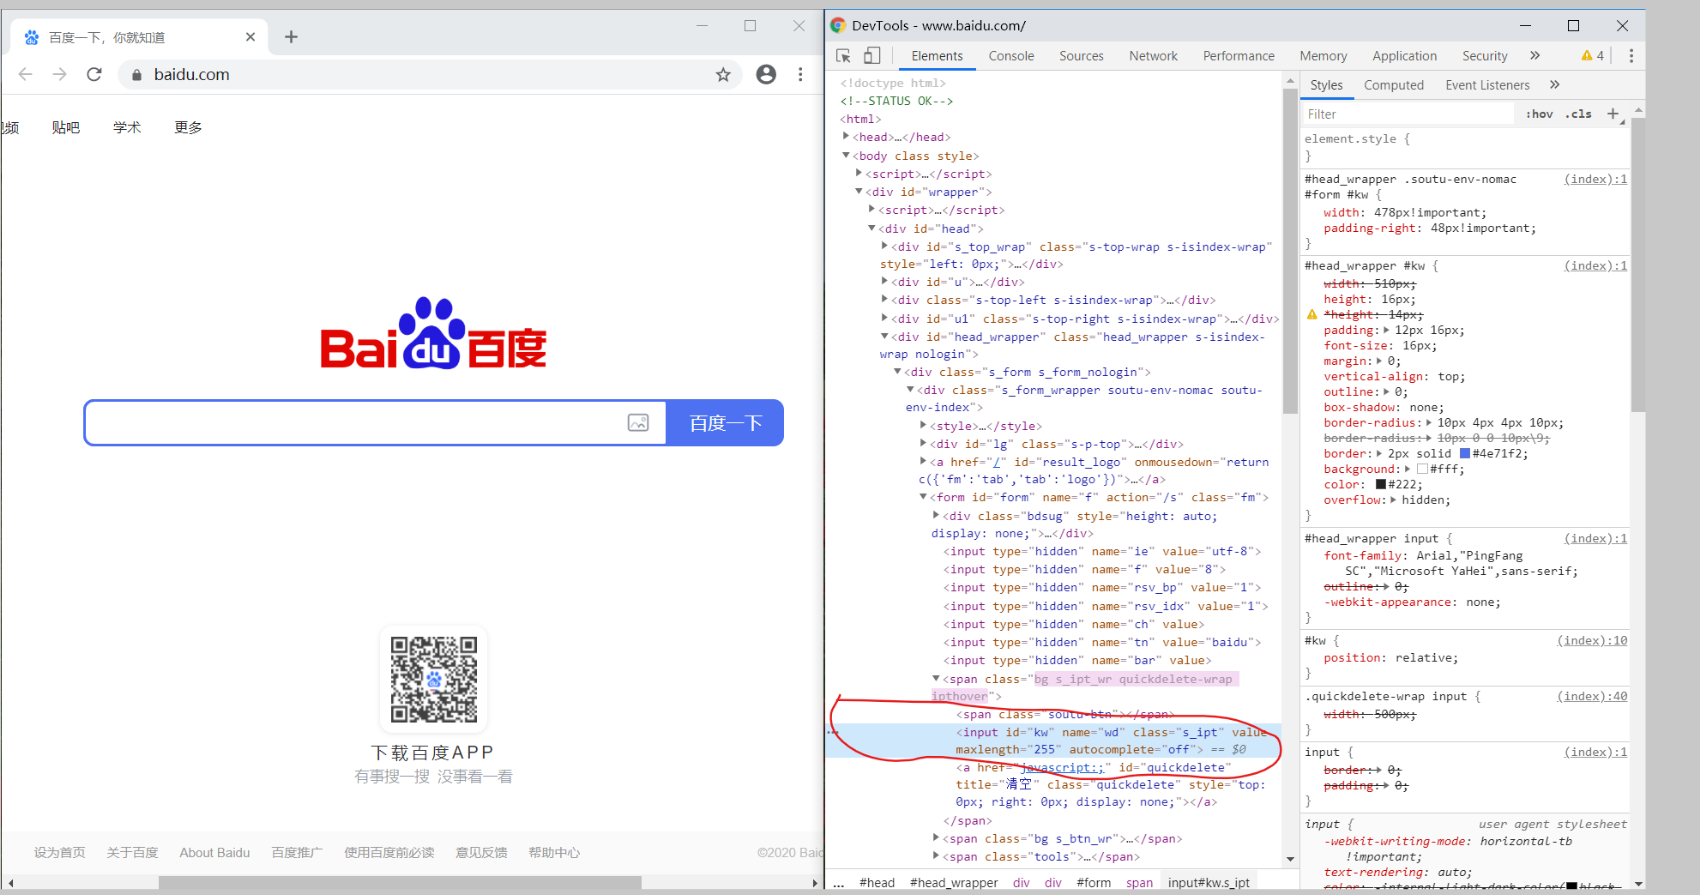
Task: Toggle the .cls class editor button
Action: point(1579,114)
